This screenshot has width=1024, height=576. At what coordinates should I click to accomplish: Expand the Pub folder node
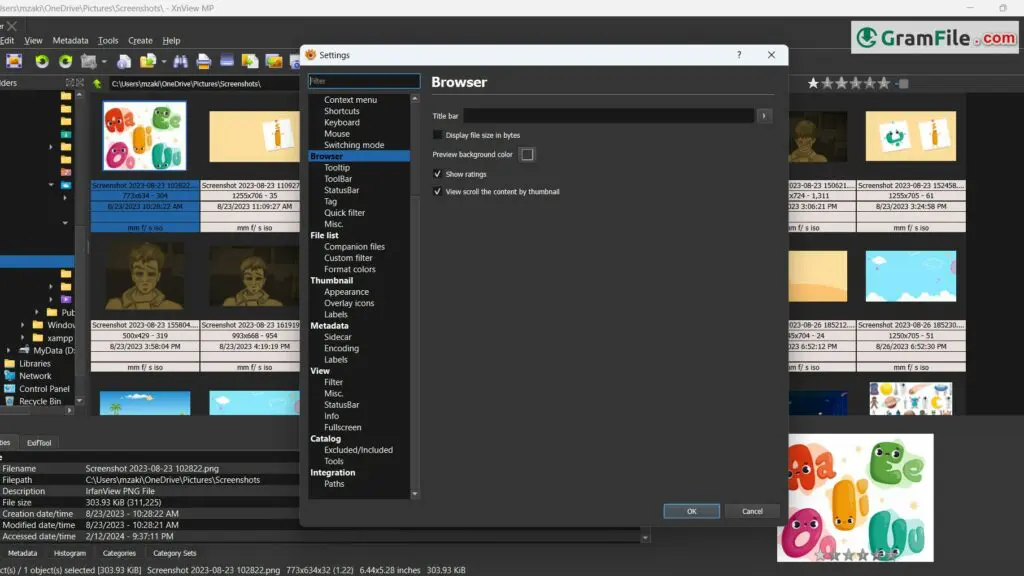click(x=37, y=312)
